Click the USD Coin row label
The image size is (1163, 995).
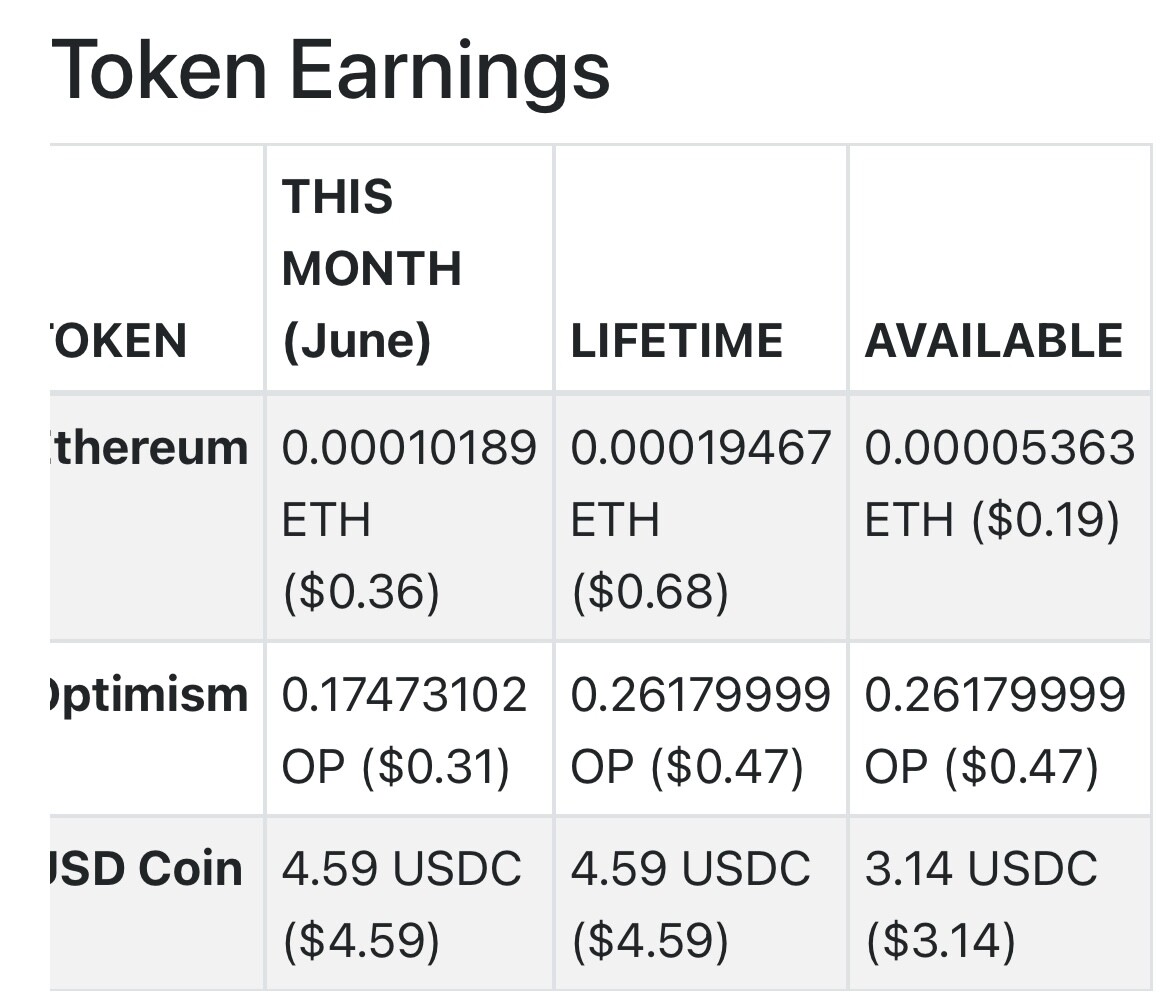point(146,869)
